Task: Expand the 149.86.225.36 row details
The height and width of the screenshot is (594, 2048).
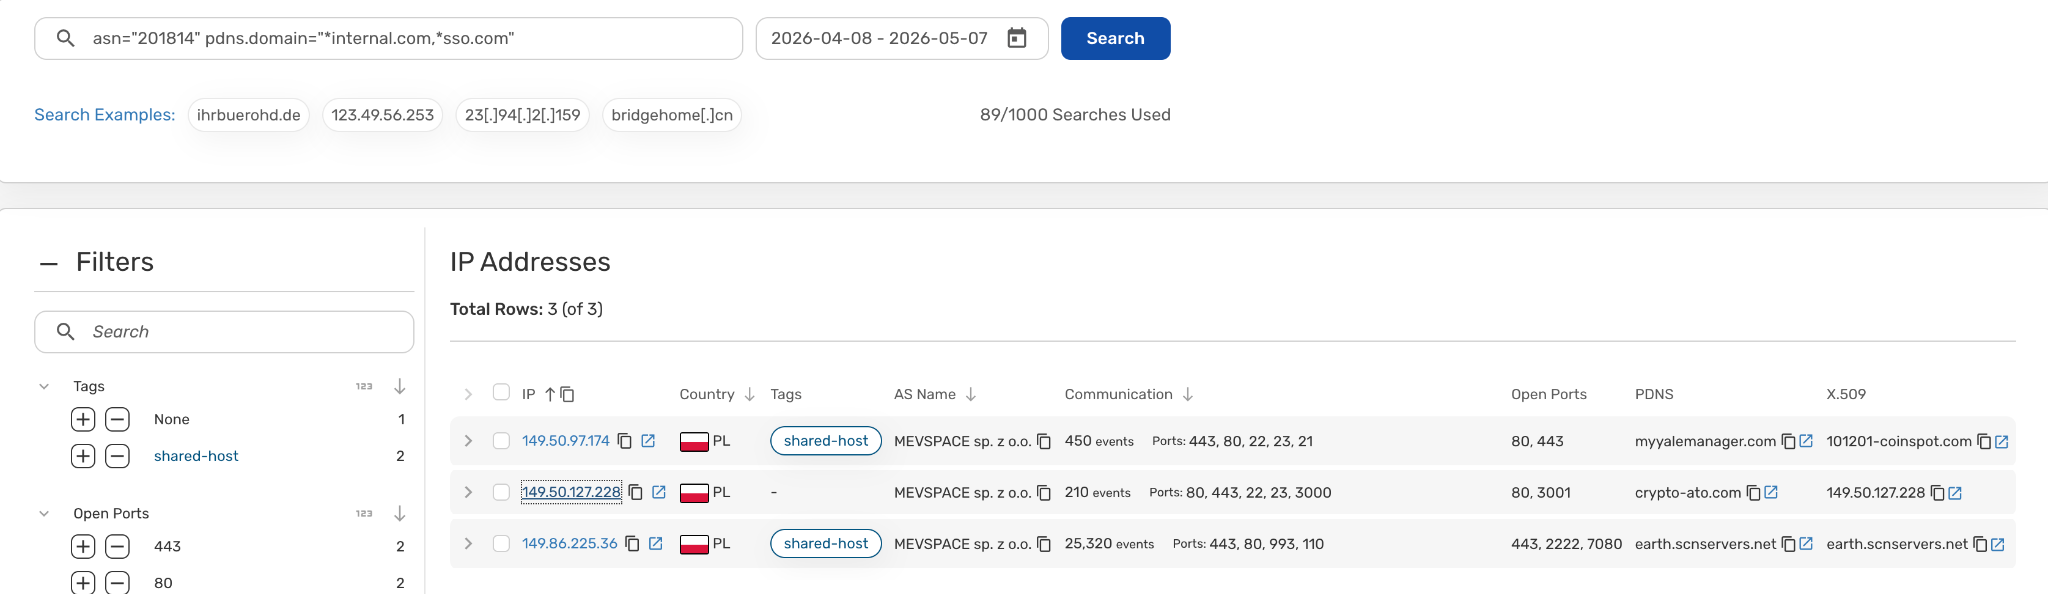Action: click(x=468, y=544)
